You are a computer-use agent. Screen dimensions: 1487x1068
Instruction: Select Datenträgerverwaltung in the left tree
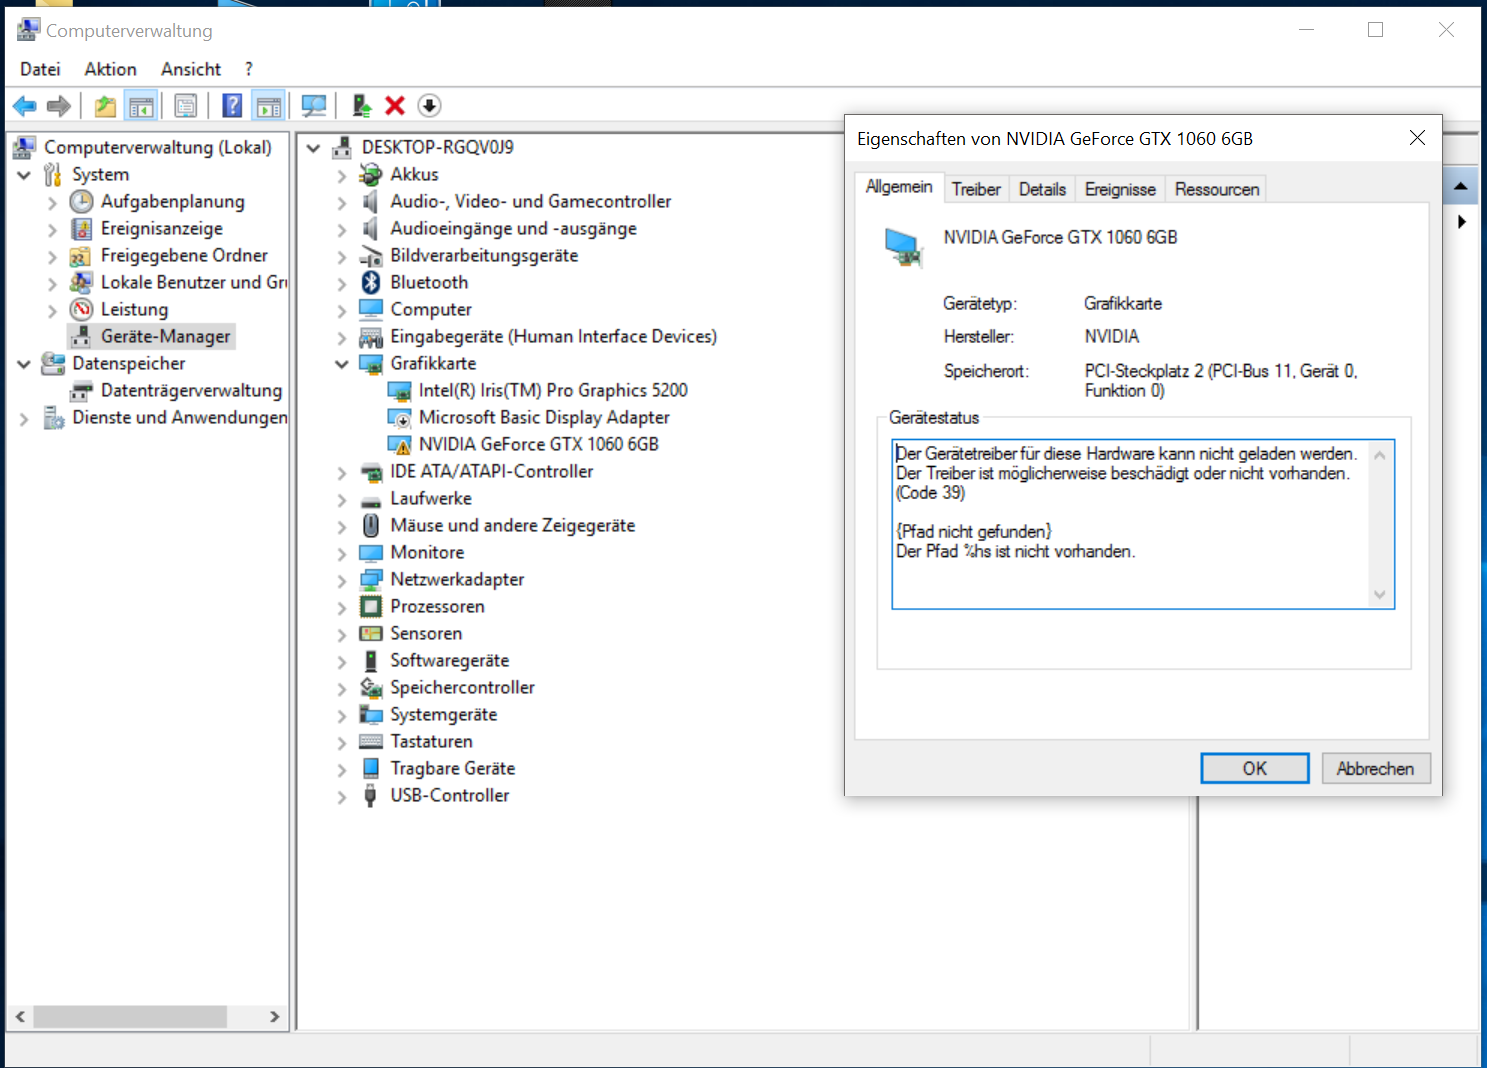[x=191, y=391]
